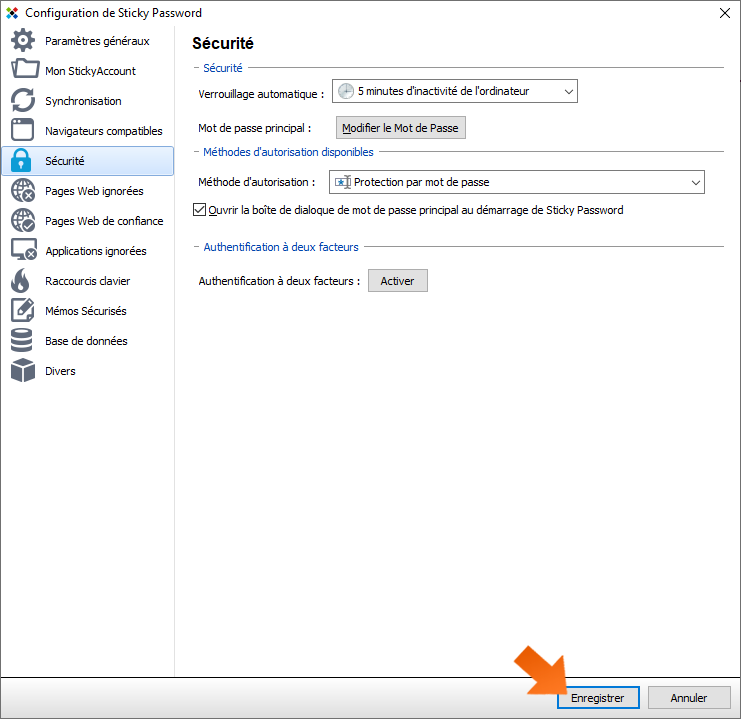Click the flame icon for Raccourcis clavier
The height and width of the screenshot is (719, 741).
coord(20,281)
